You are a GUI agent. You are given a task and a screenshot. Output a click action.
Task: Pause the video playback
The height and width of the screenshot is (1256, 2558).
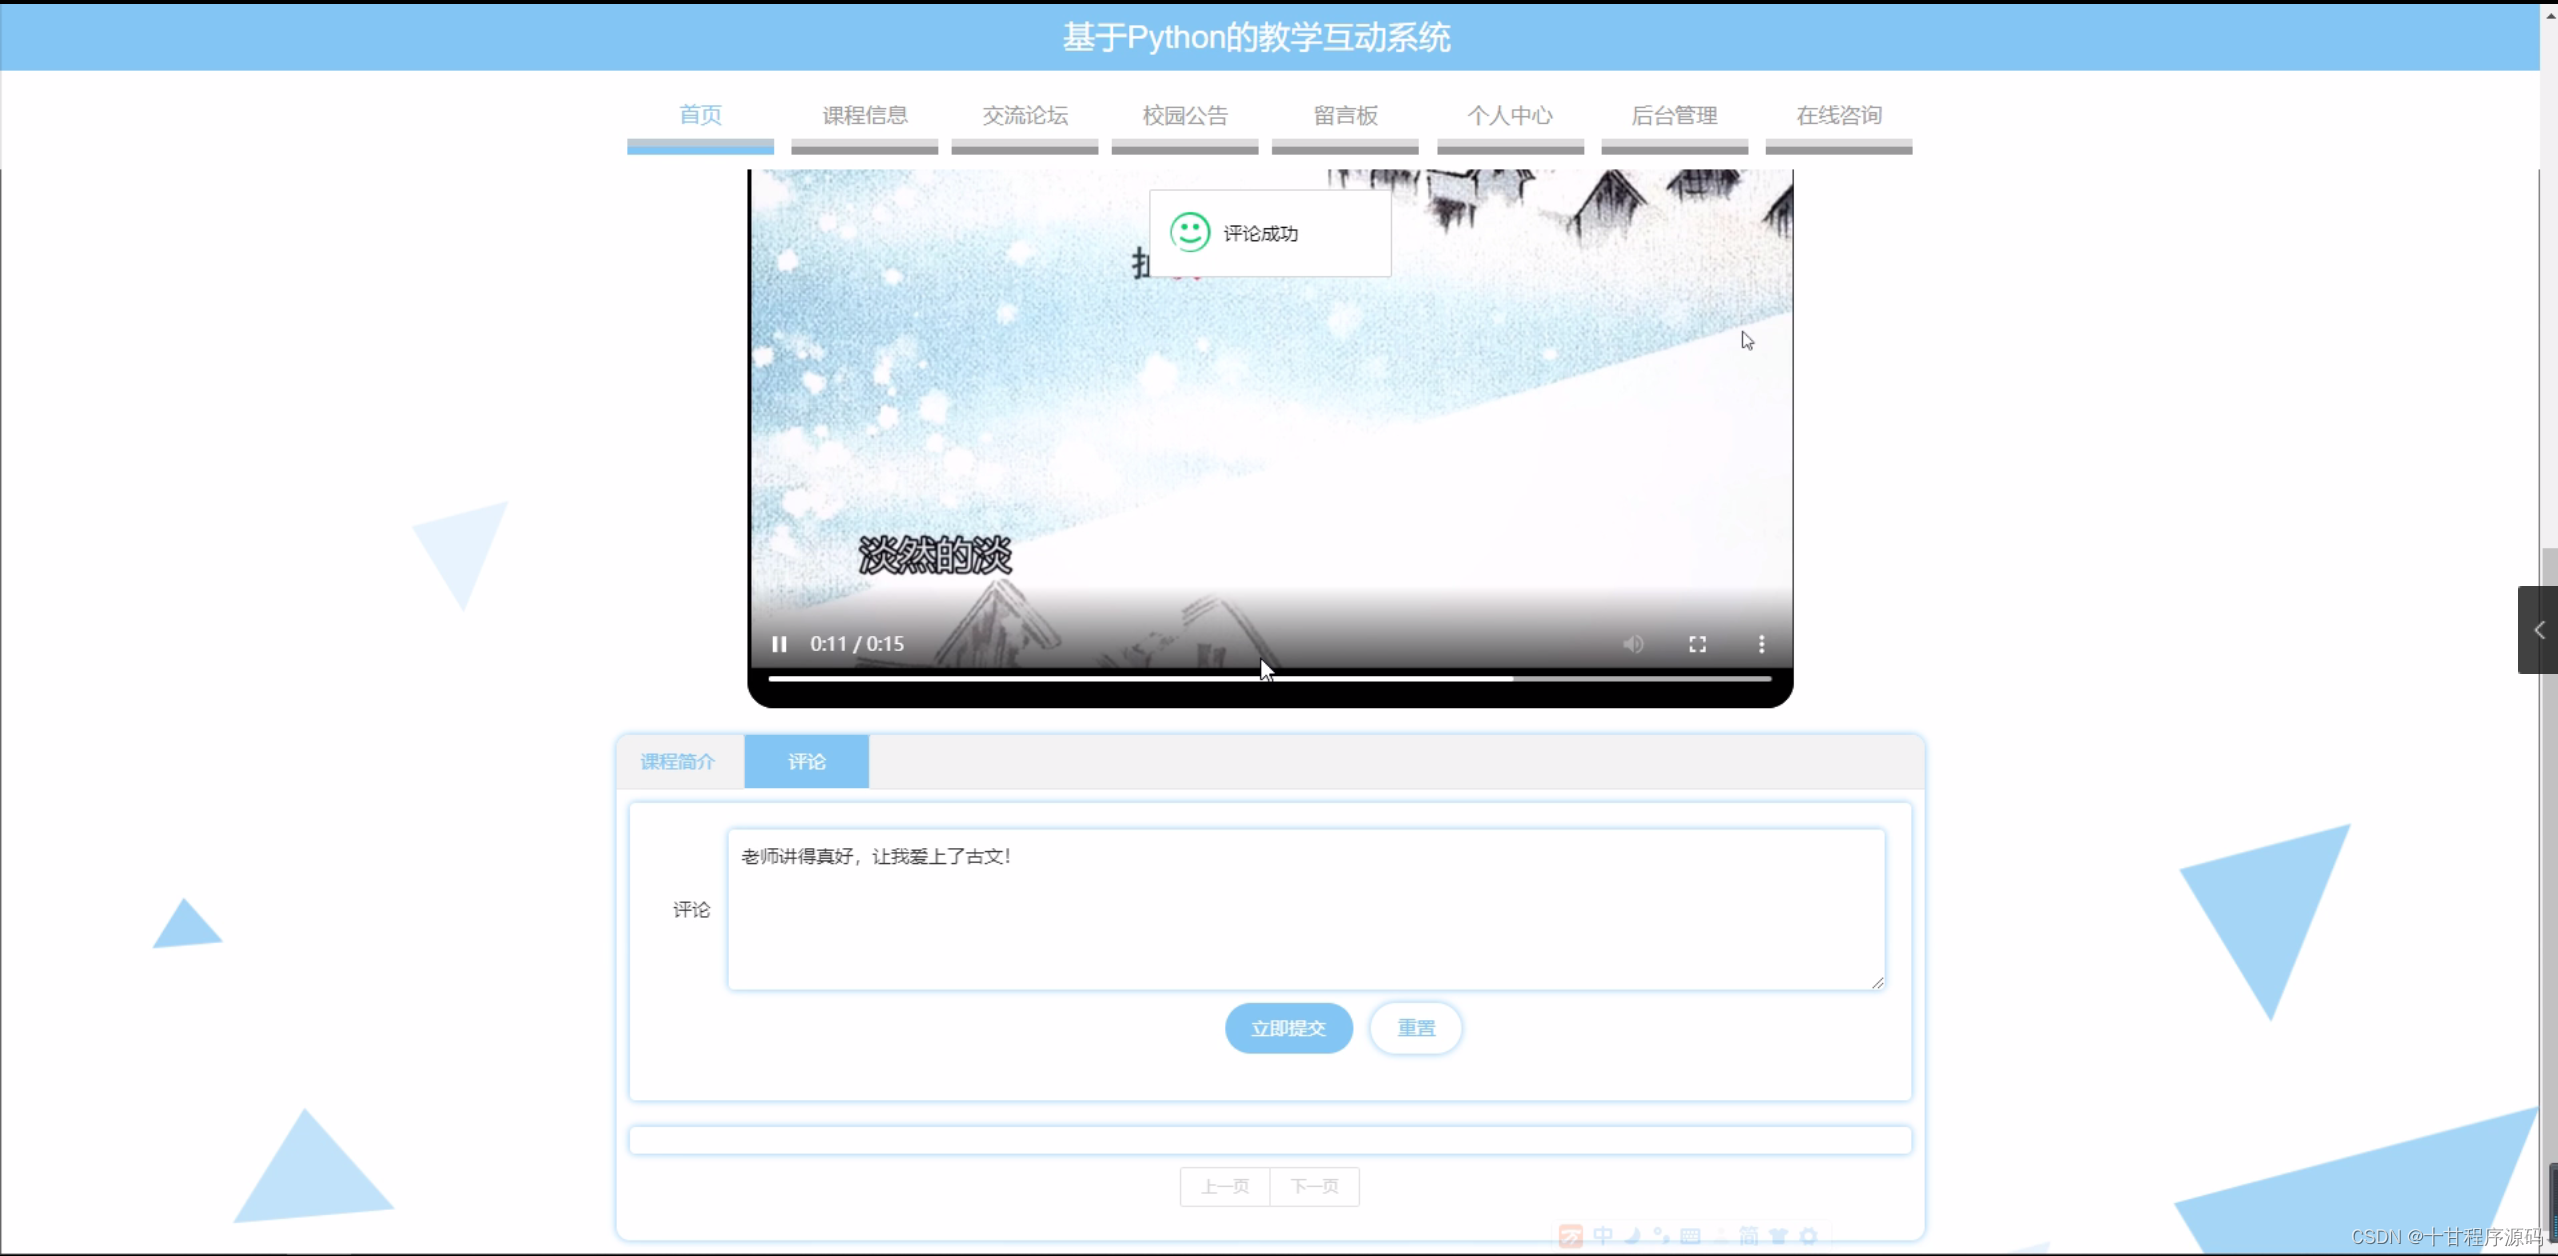[x=779, y=644]
